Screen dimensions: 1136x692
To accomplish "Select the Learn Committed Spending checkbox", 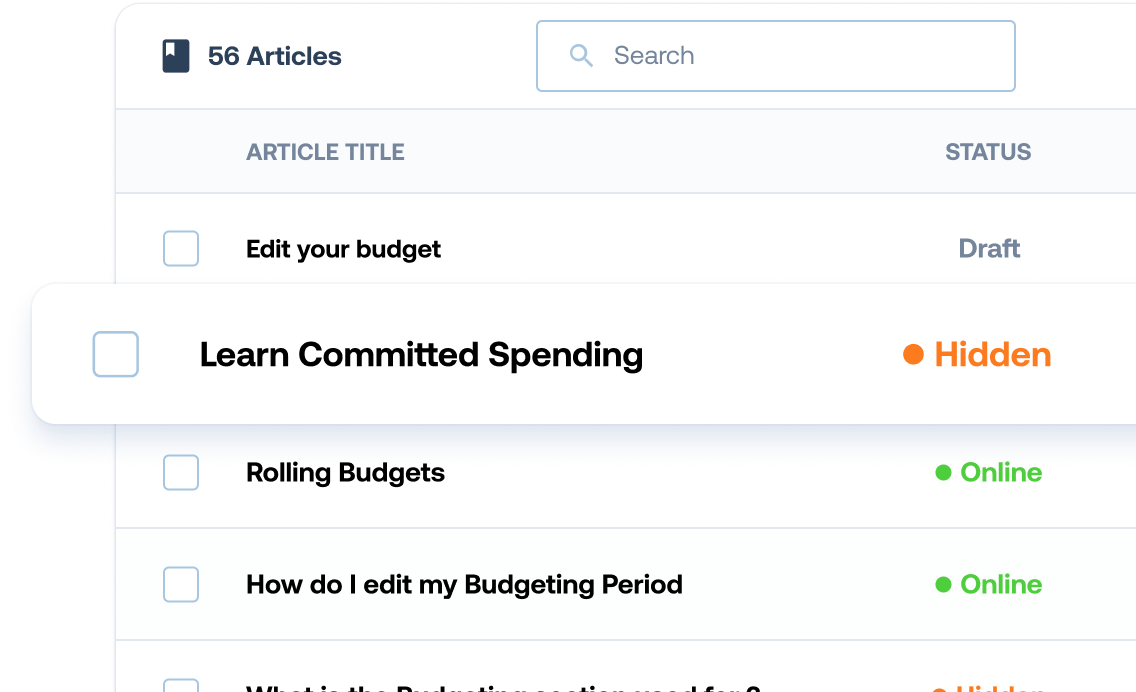I will click(116, 354).
